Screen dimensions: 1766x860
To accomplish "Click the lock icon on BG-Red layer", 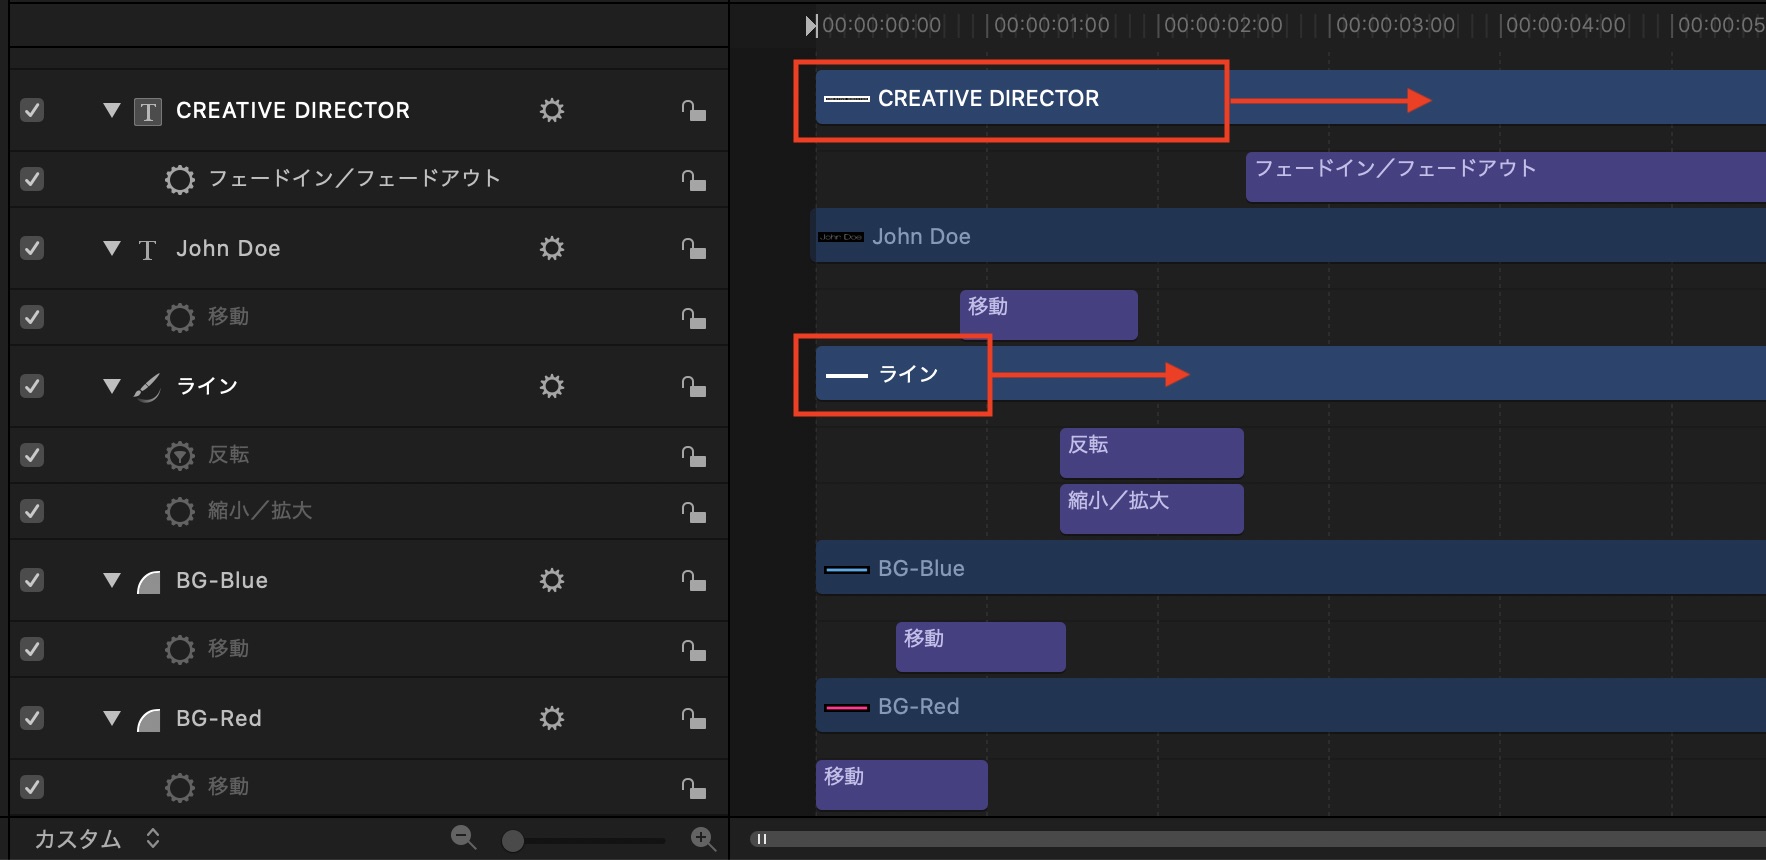I will (x=694, y=718).
